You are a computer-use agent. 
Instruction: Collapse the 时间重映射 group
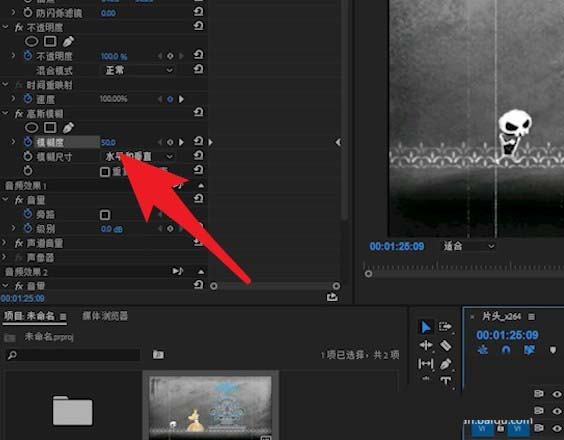tap(5, 84)
